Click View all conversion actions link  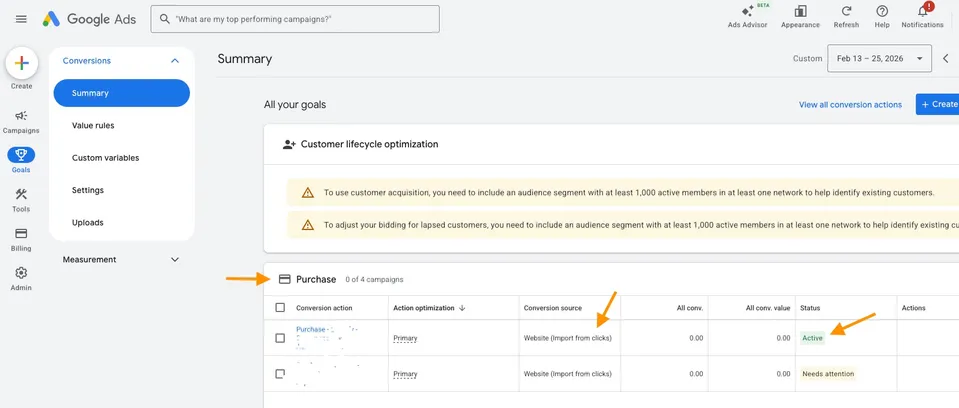pyautogui.click(x=850, y=105)
